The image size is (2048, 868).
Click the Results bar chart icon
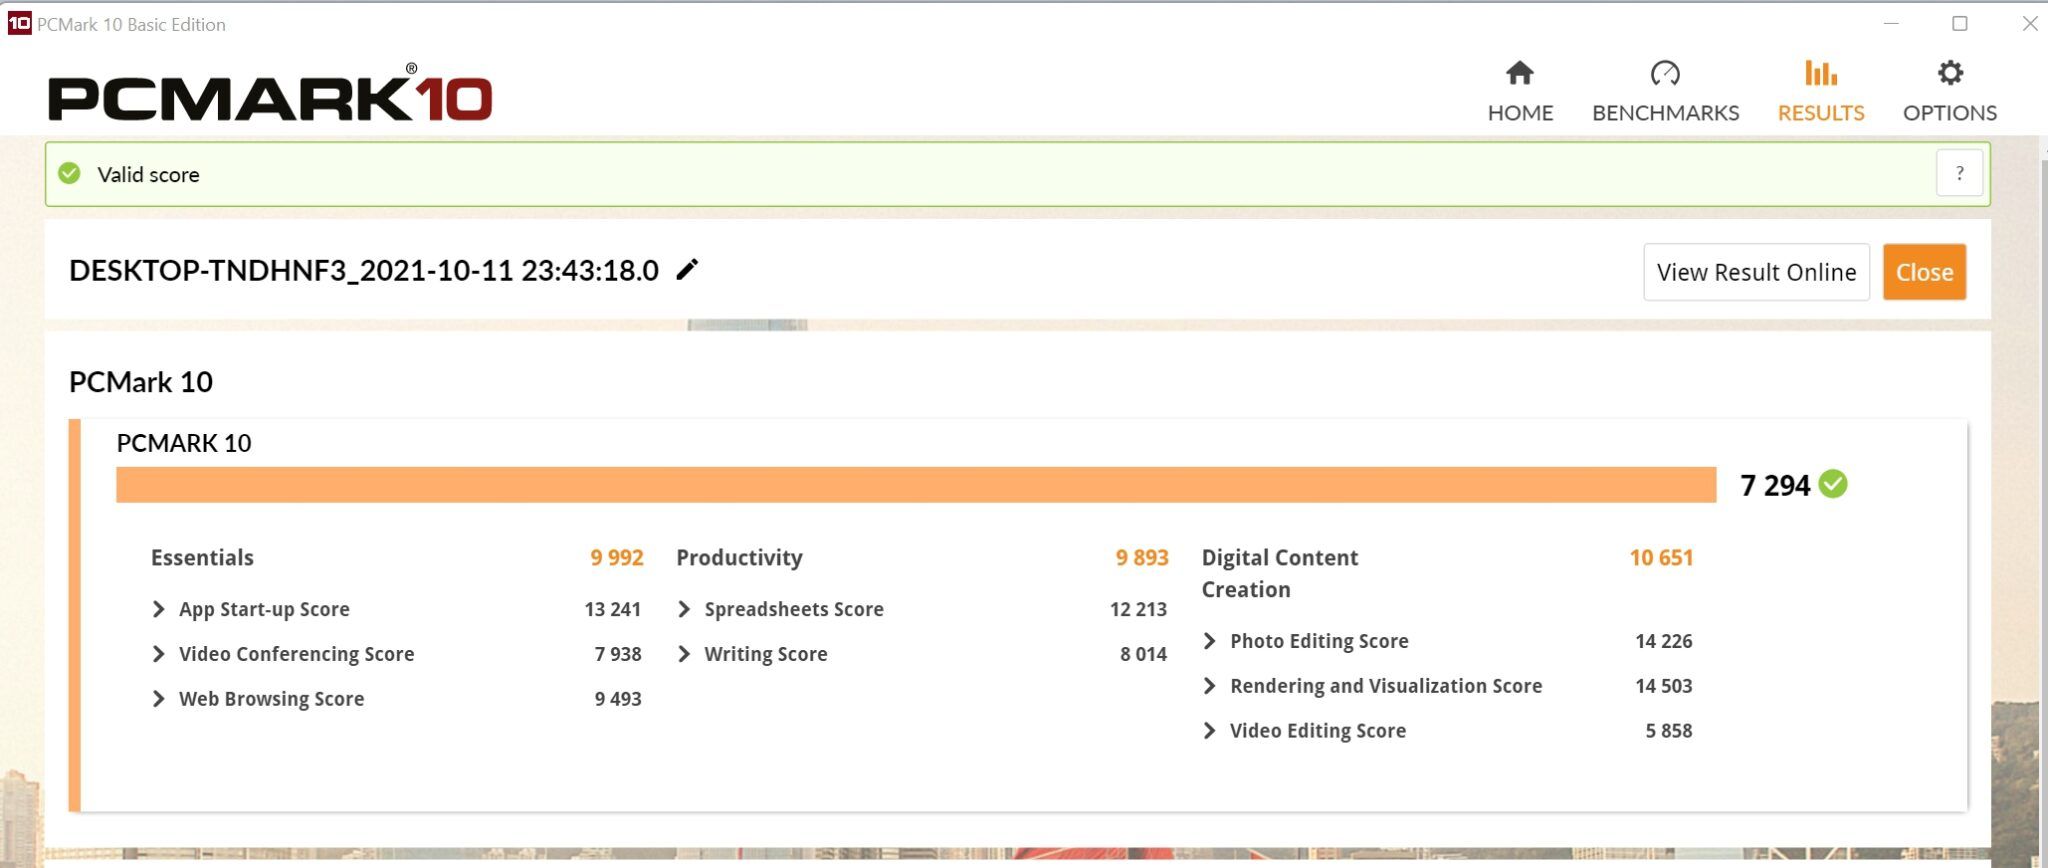[x=1820, y=73]
